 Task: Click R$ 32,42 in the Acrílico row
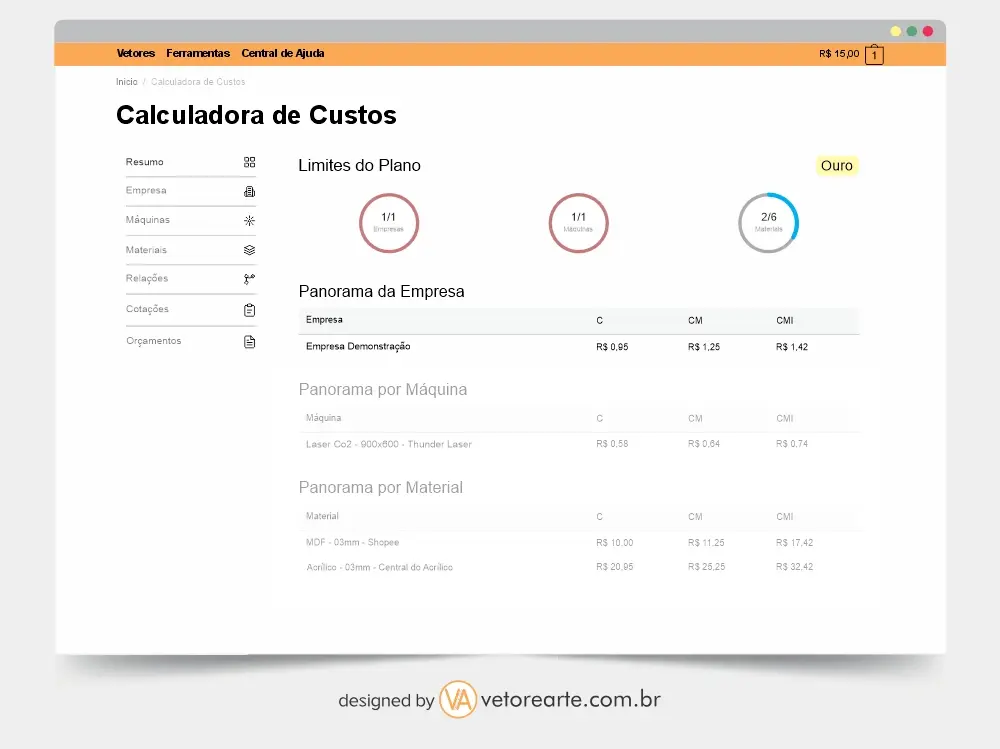(x=795, y=567)
